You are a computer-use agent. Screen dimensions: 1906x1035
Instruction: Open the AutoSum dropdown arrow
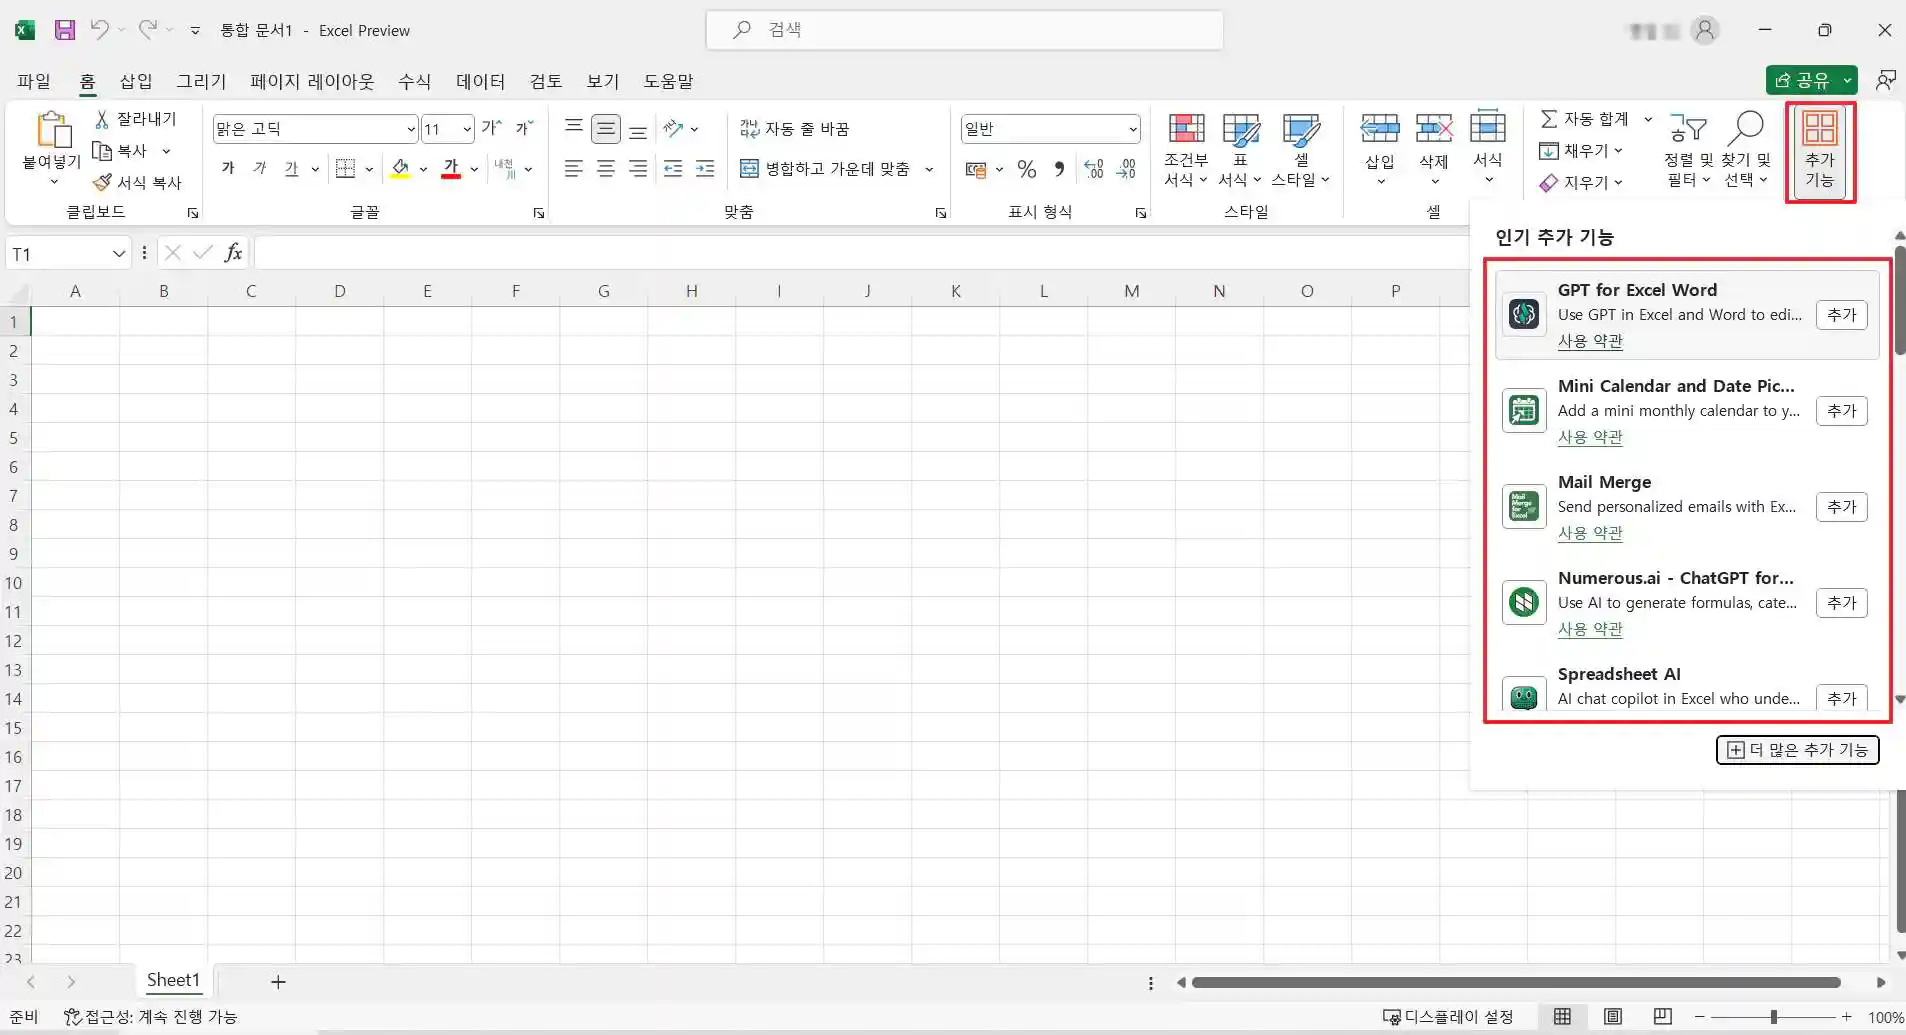point(1648,119)
